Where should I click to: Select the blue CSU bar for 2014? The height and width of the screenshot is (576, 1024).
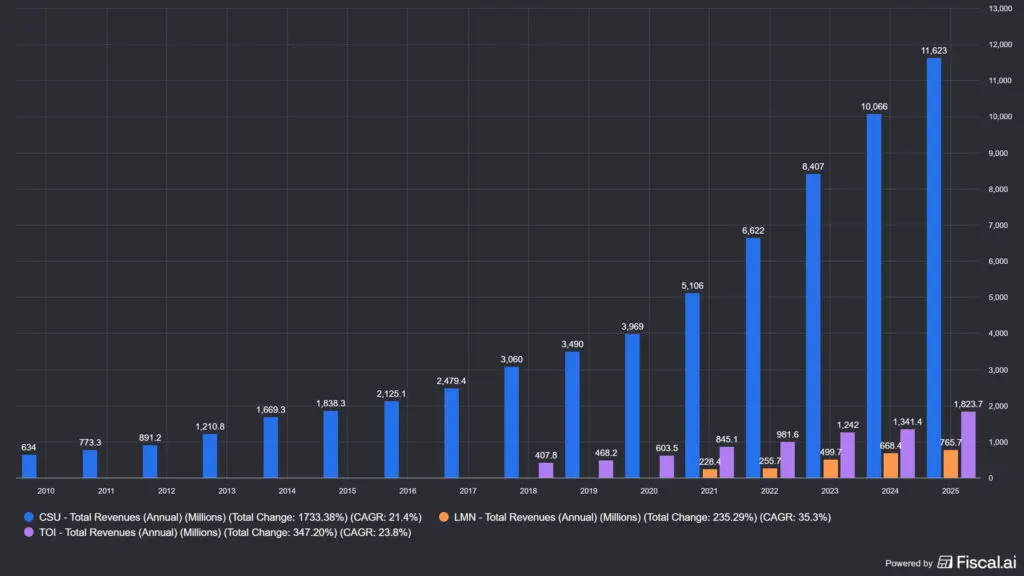click(270, 447)
